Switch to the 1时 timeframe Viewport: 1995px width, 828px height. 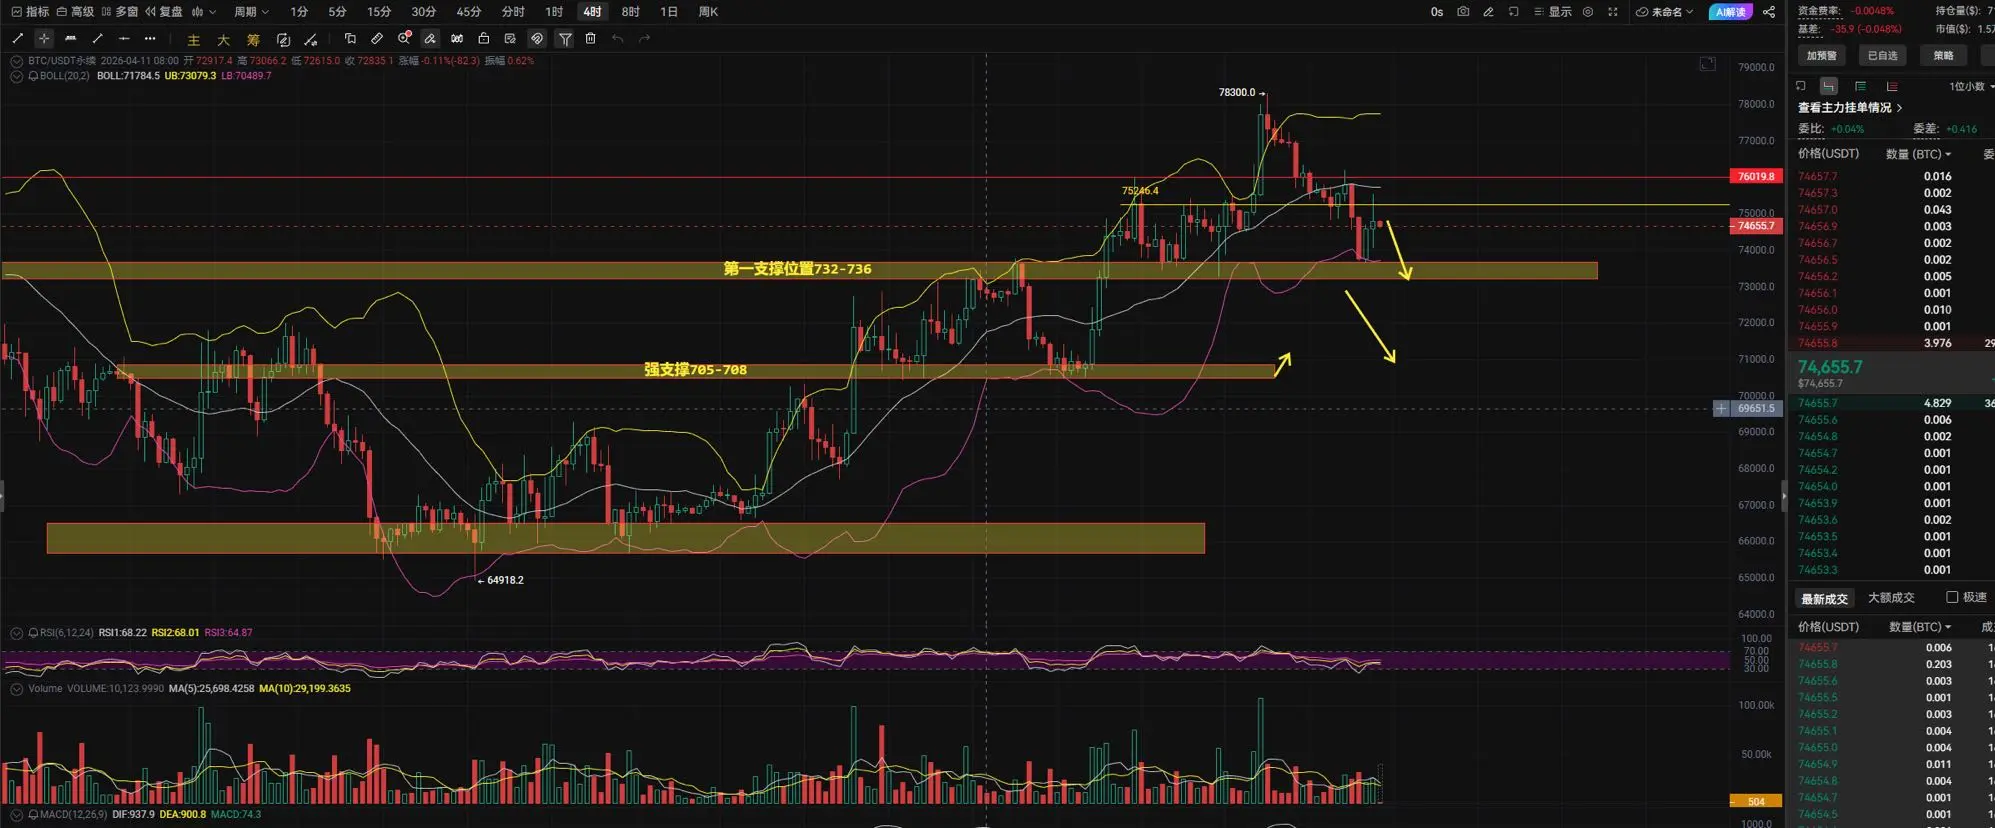coord(554,12)
